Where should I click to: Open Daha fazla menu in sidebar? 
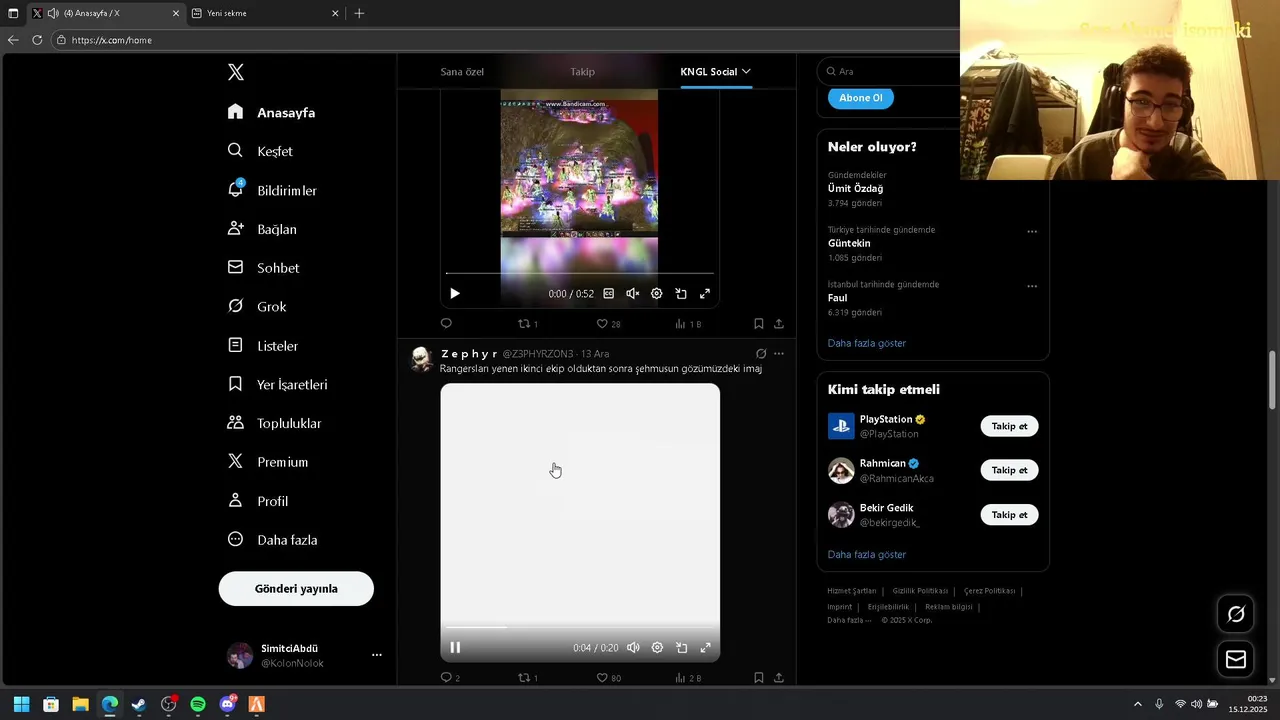(x=272, y=540)
